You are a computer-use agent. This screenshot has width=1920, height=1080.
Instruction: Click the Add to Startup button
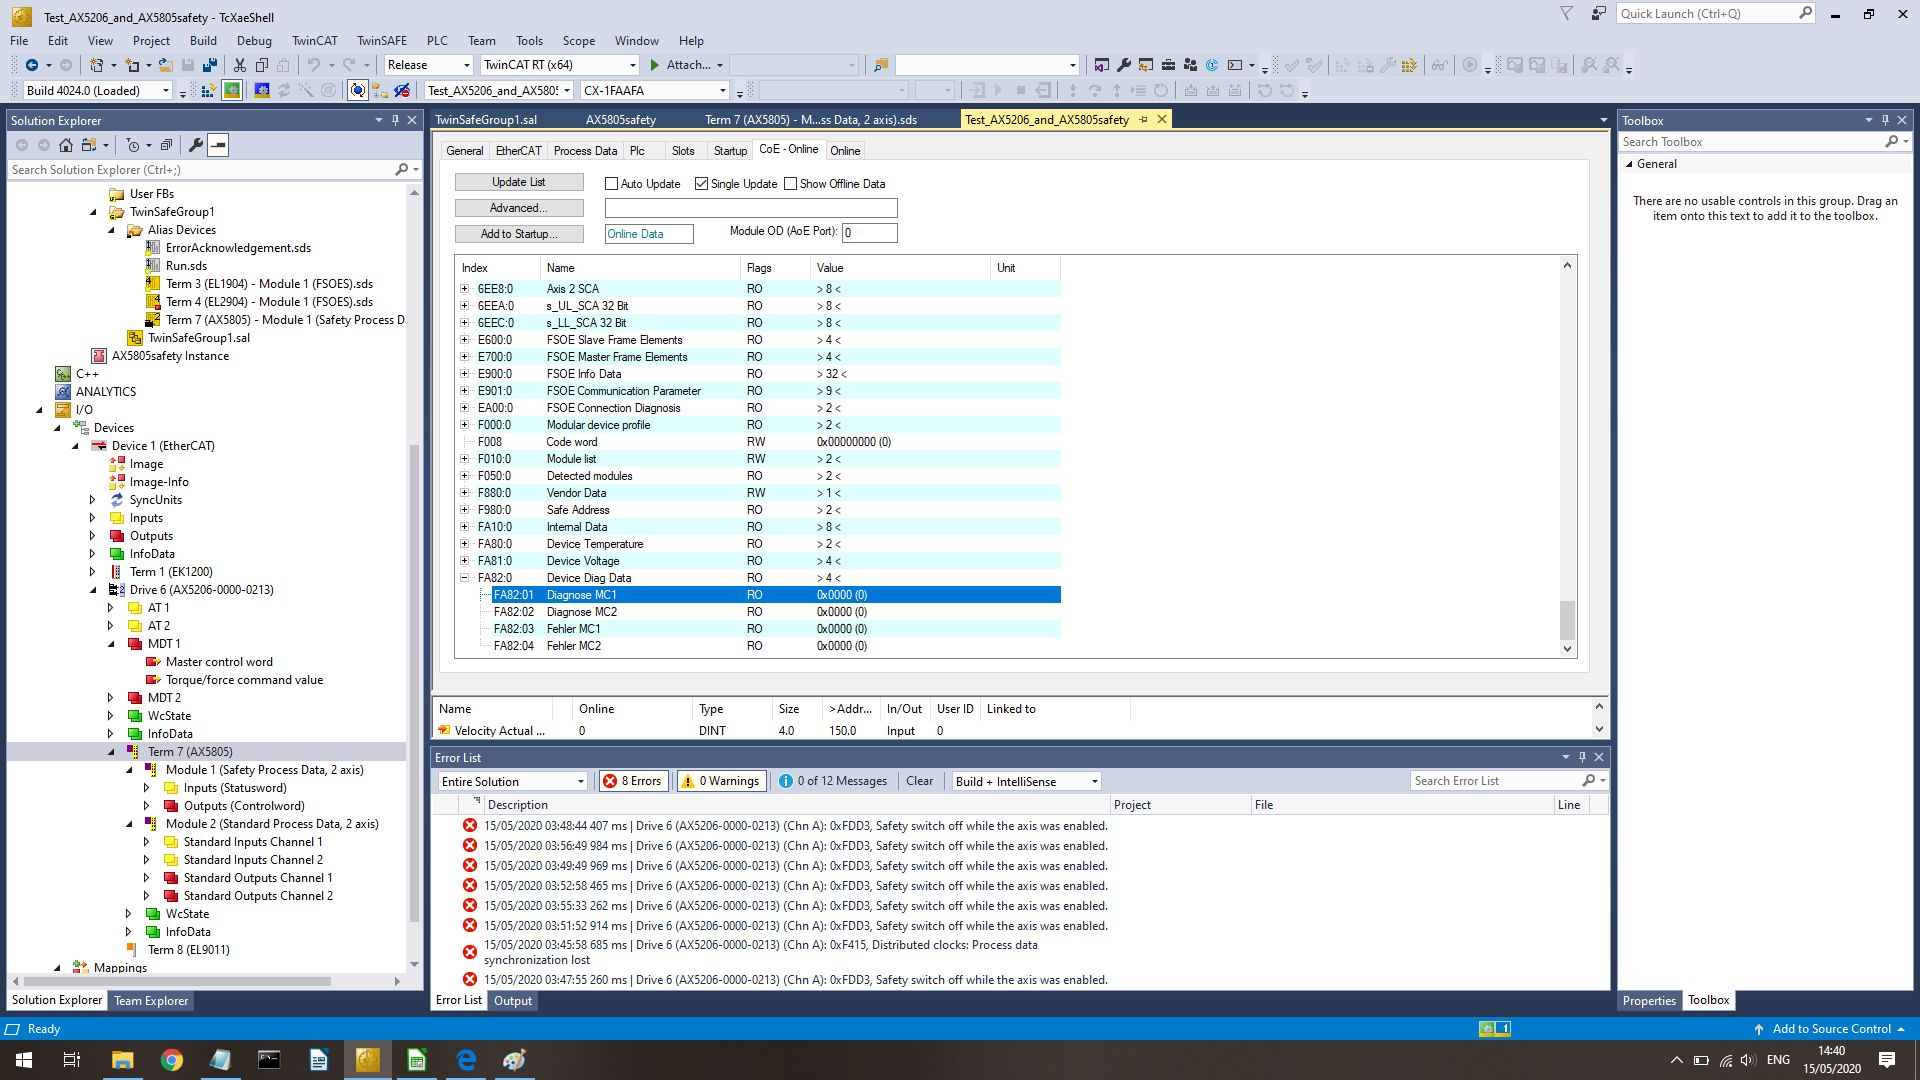click(519, 234)
